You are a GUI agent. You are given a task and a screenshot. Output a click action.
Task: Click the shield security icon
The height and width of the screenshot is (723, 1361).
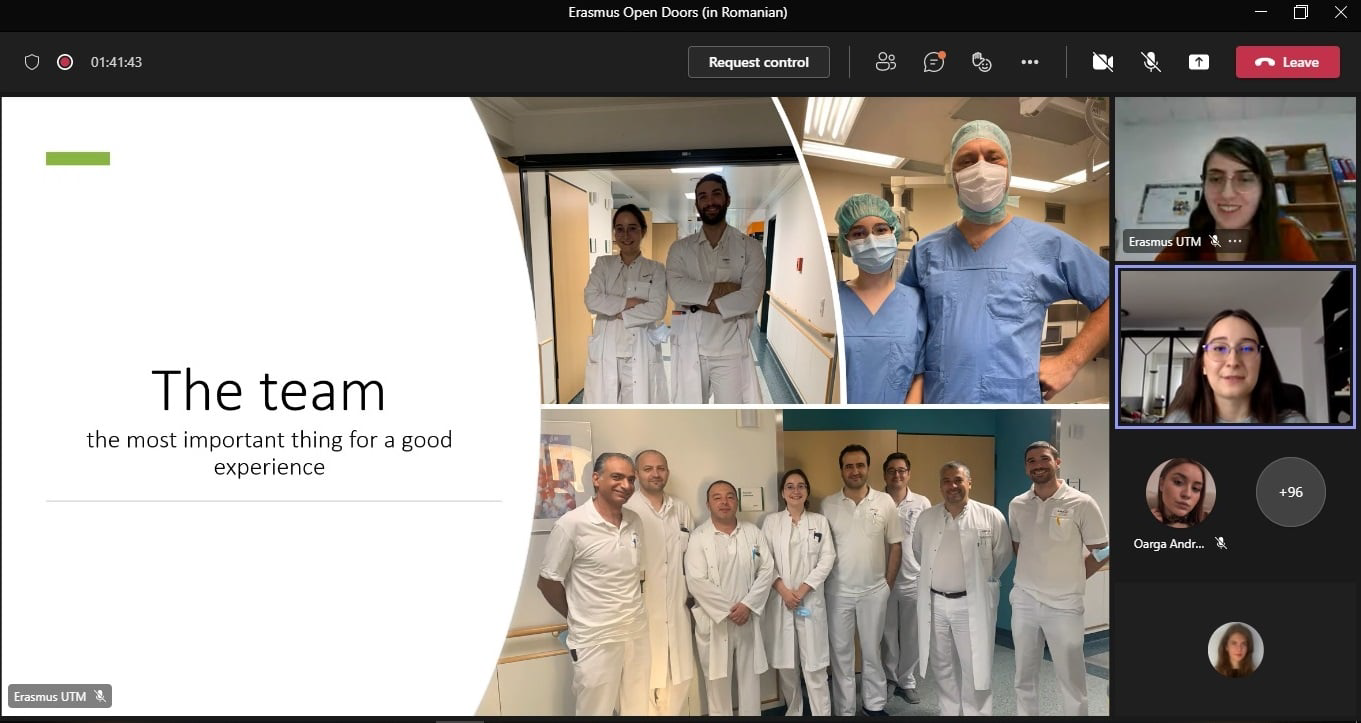pyautogui.click(x=32, y=62)
